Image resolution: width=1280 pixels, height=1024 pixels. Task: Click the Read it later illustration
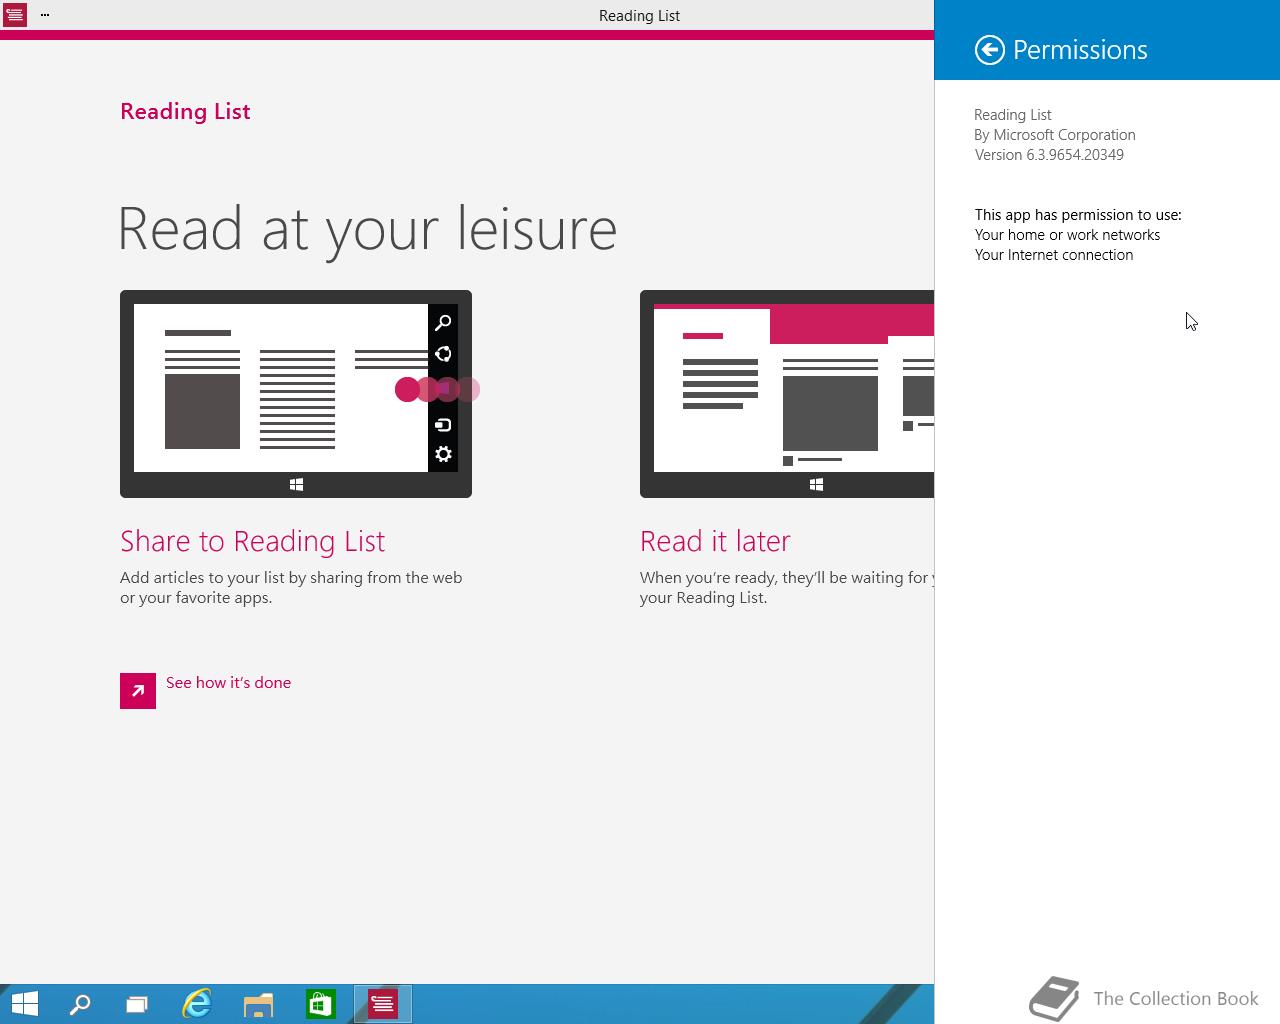787,394
